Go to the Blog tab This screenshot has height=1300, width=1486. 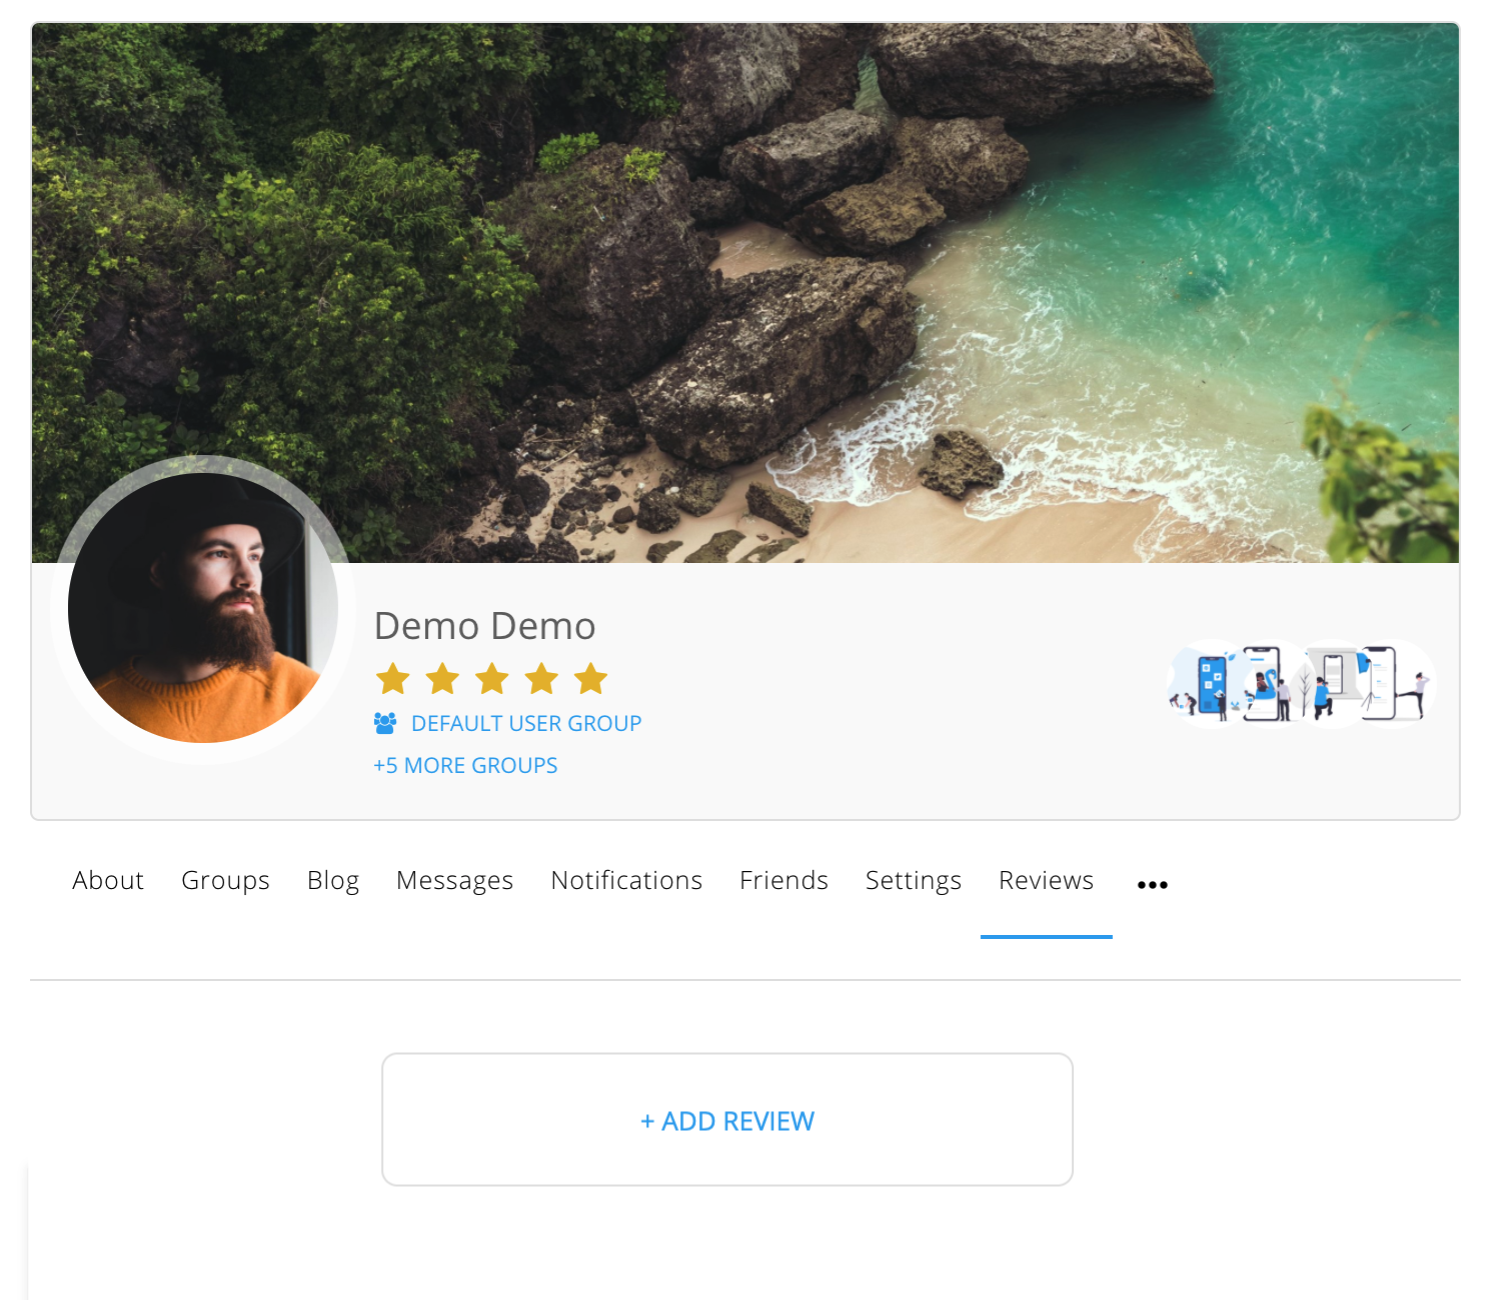pos(333,881)
